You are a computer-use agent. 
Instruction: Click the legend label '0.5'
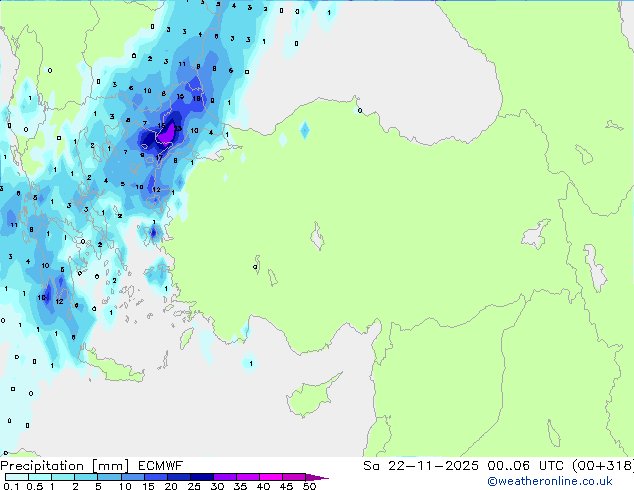(34, 486)
